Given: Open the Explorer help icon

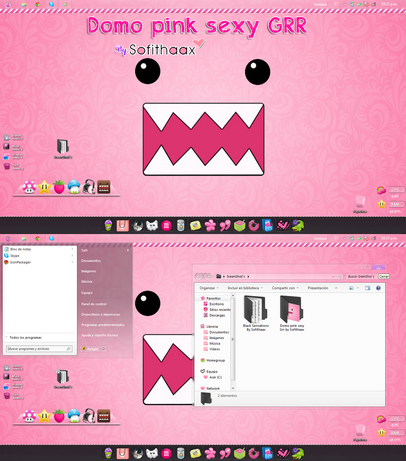Looking at the screenshot, I should coord(378,288).
